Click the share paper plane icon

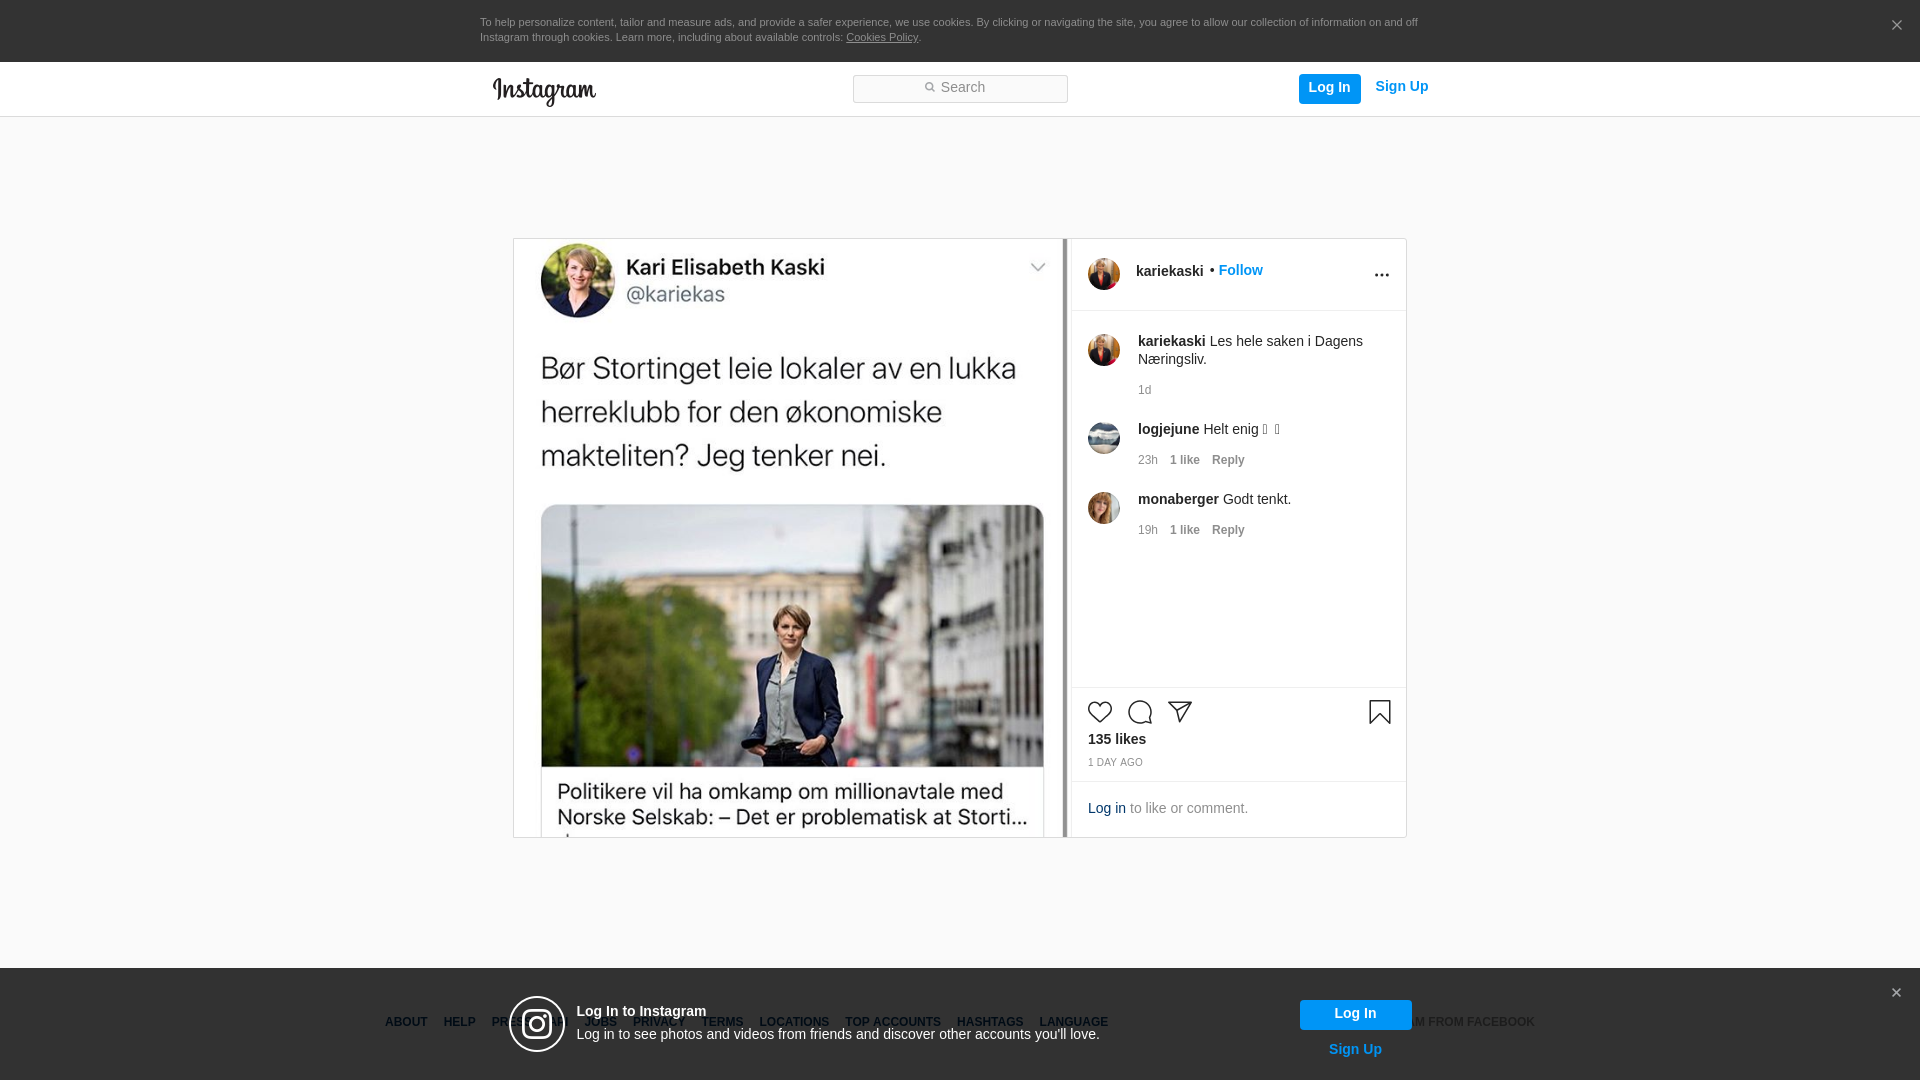pos(1180,712)
